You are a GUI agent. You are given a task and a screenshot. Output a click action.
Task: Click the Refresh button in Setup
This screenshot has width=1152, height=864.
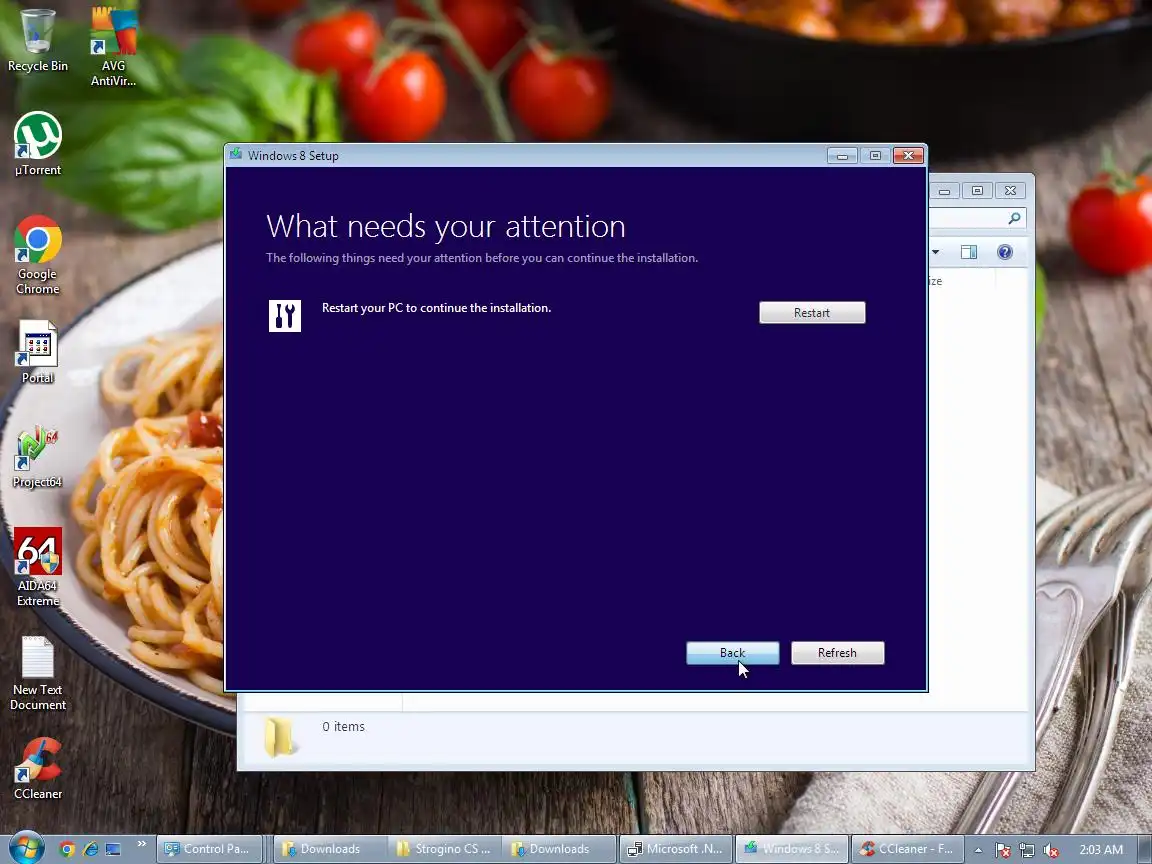pyautogui.click(x=838, y=652)
